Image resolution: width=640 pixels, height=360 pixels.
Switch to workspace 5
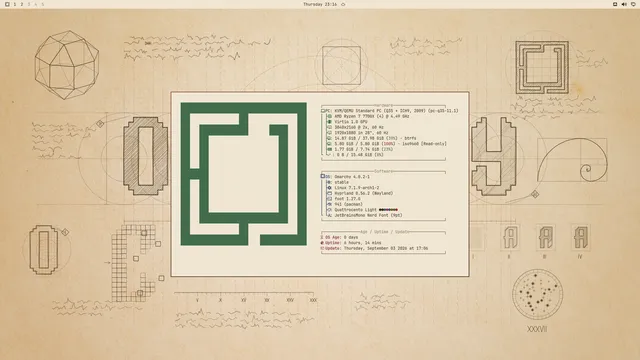click(42, 4)
